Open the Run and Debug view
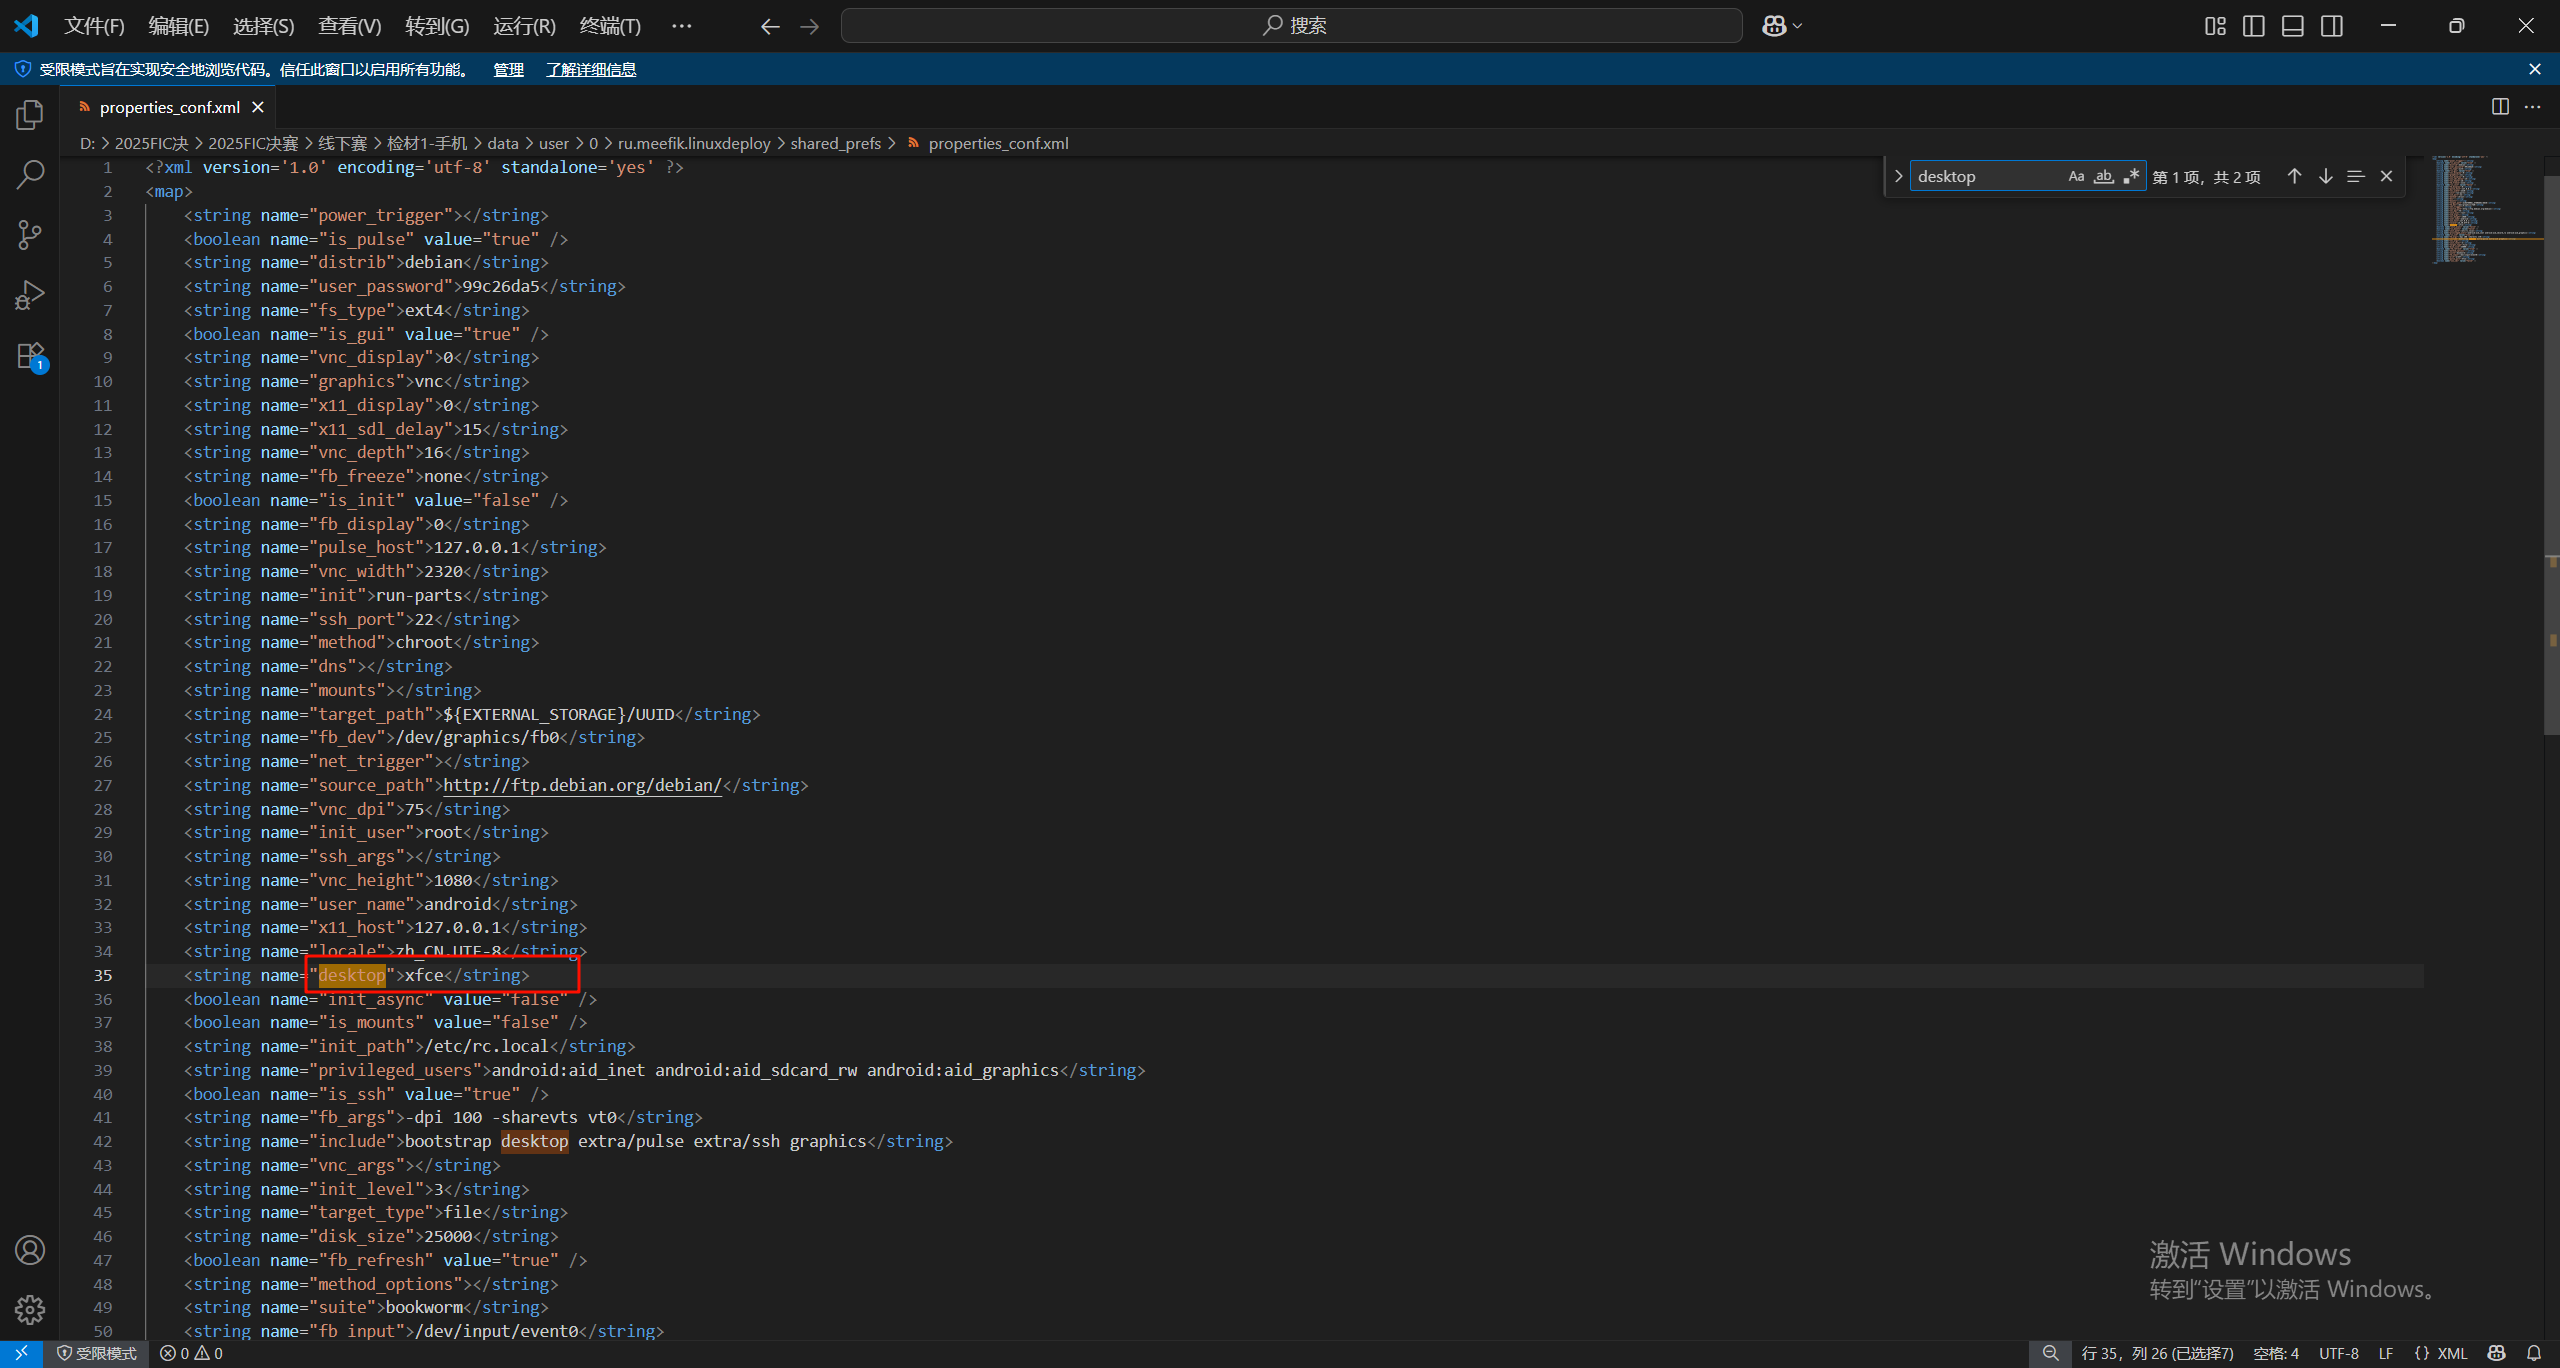This screenshot has height=1368, width=2560. click(x=30, y=295)
